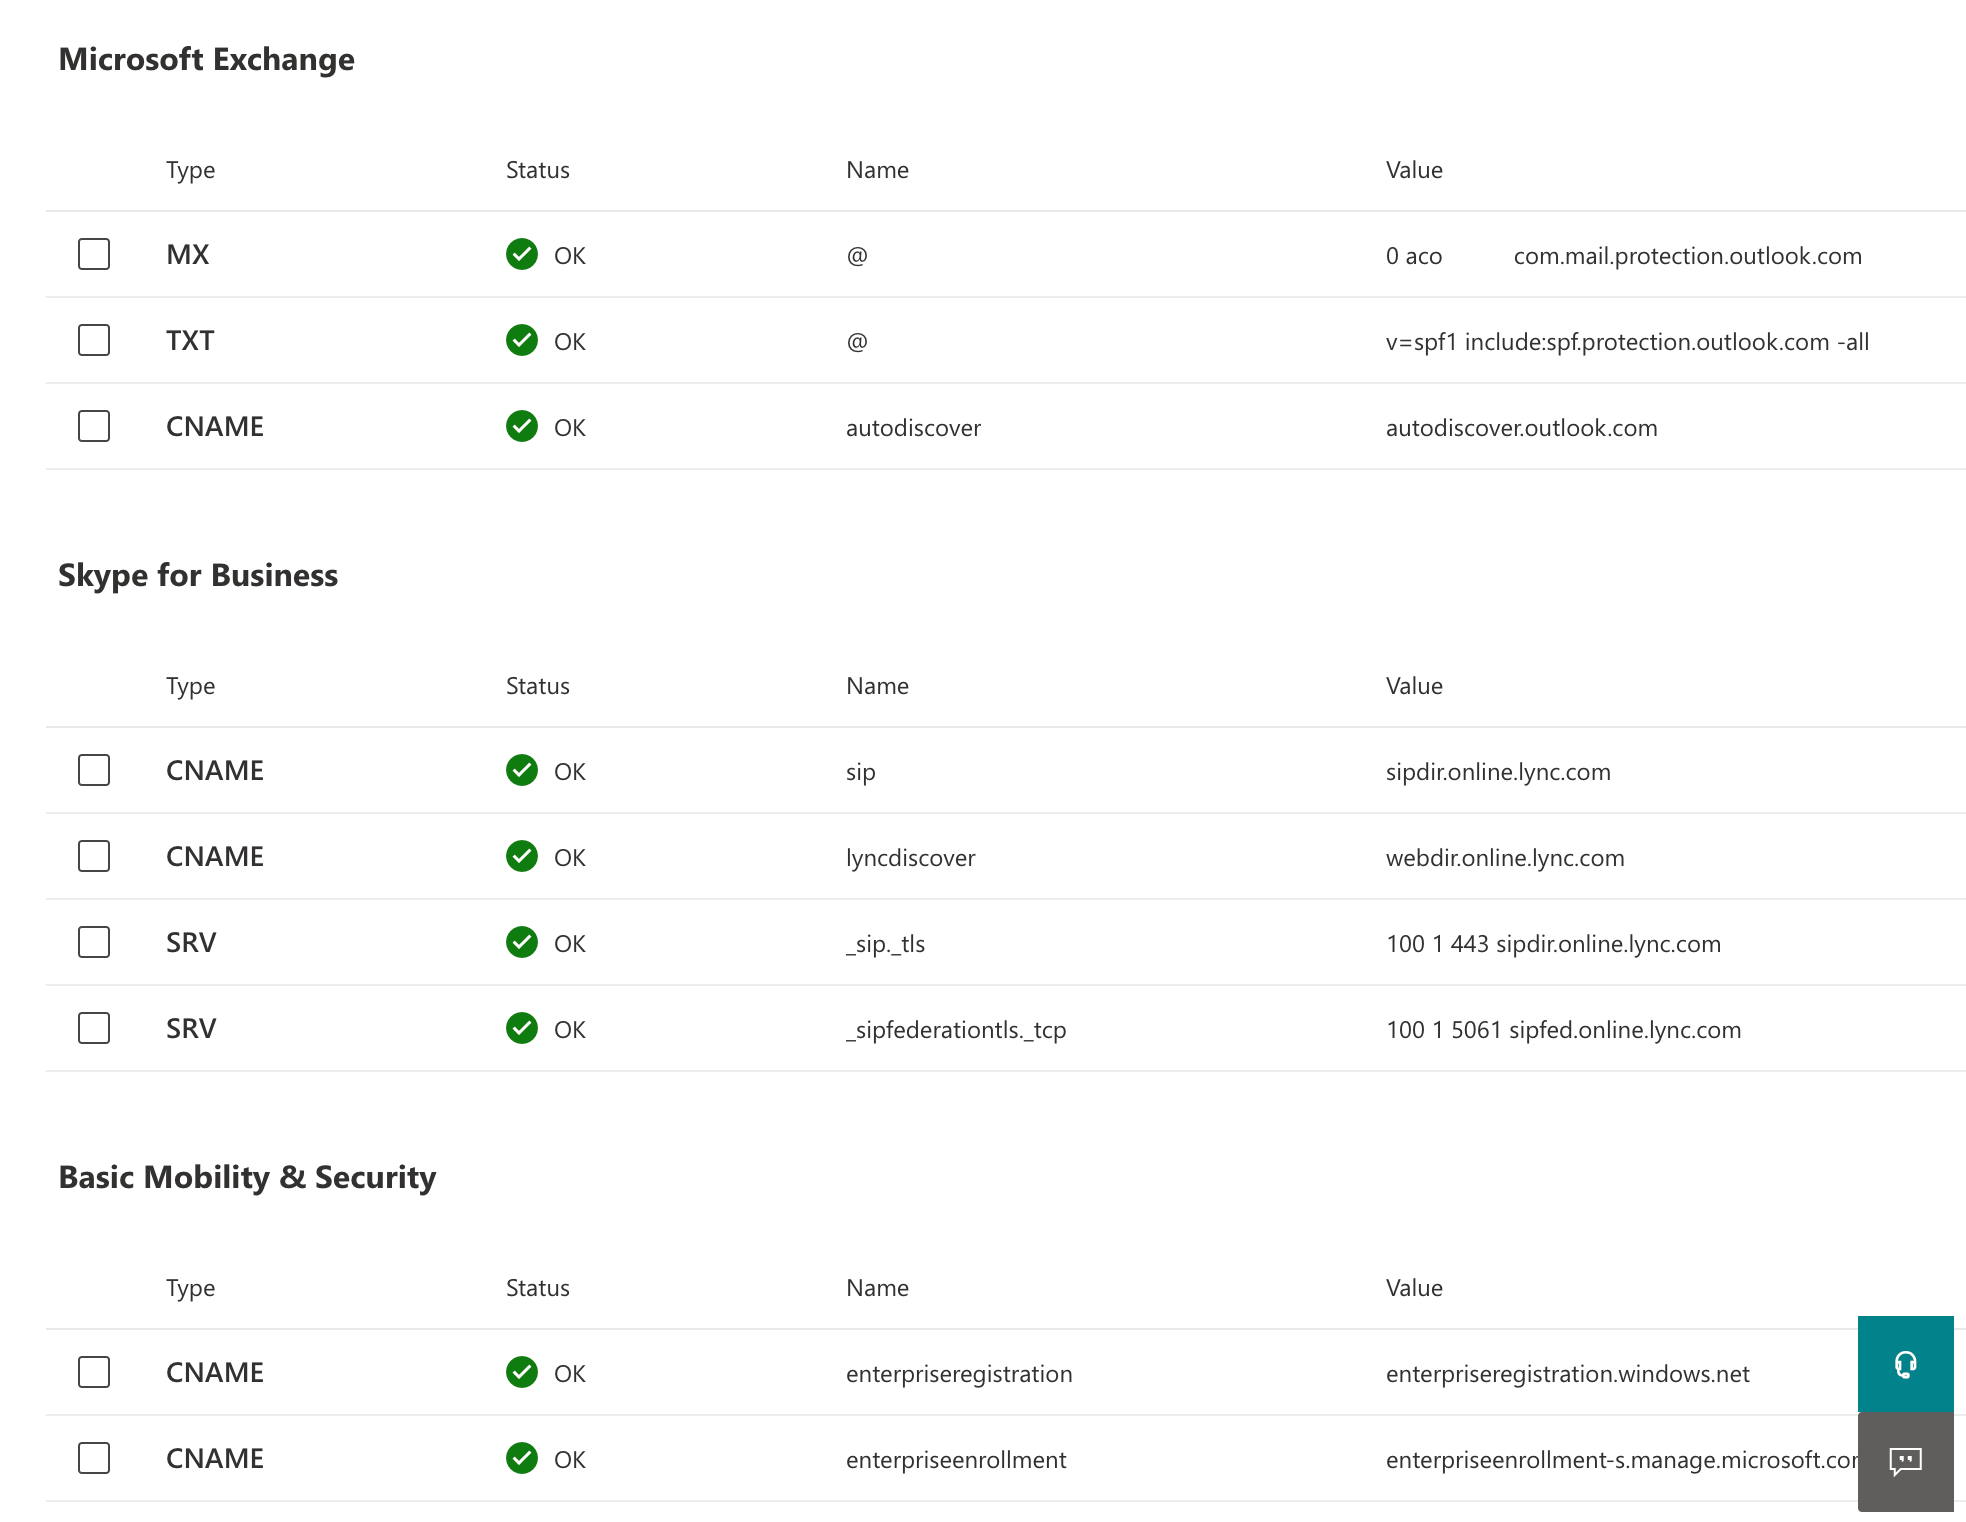Viewport: 1966px width, 1522px height.
Task: Open the headset help support button
Action: tap(1905, 1364)
